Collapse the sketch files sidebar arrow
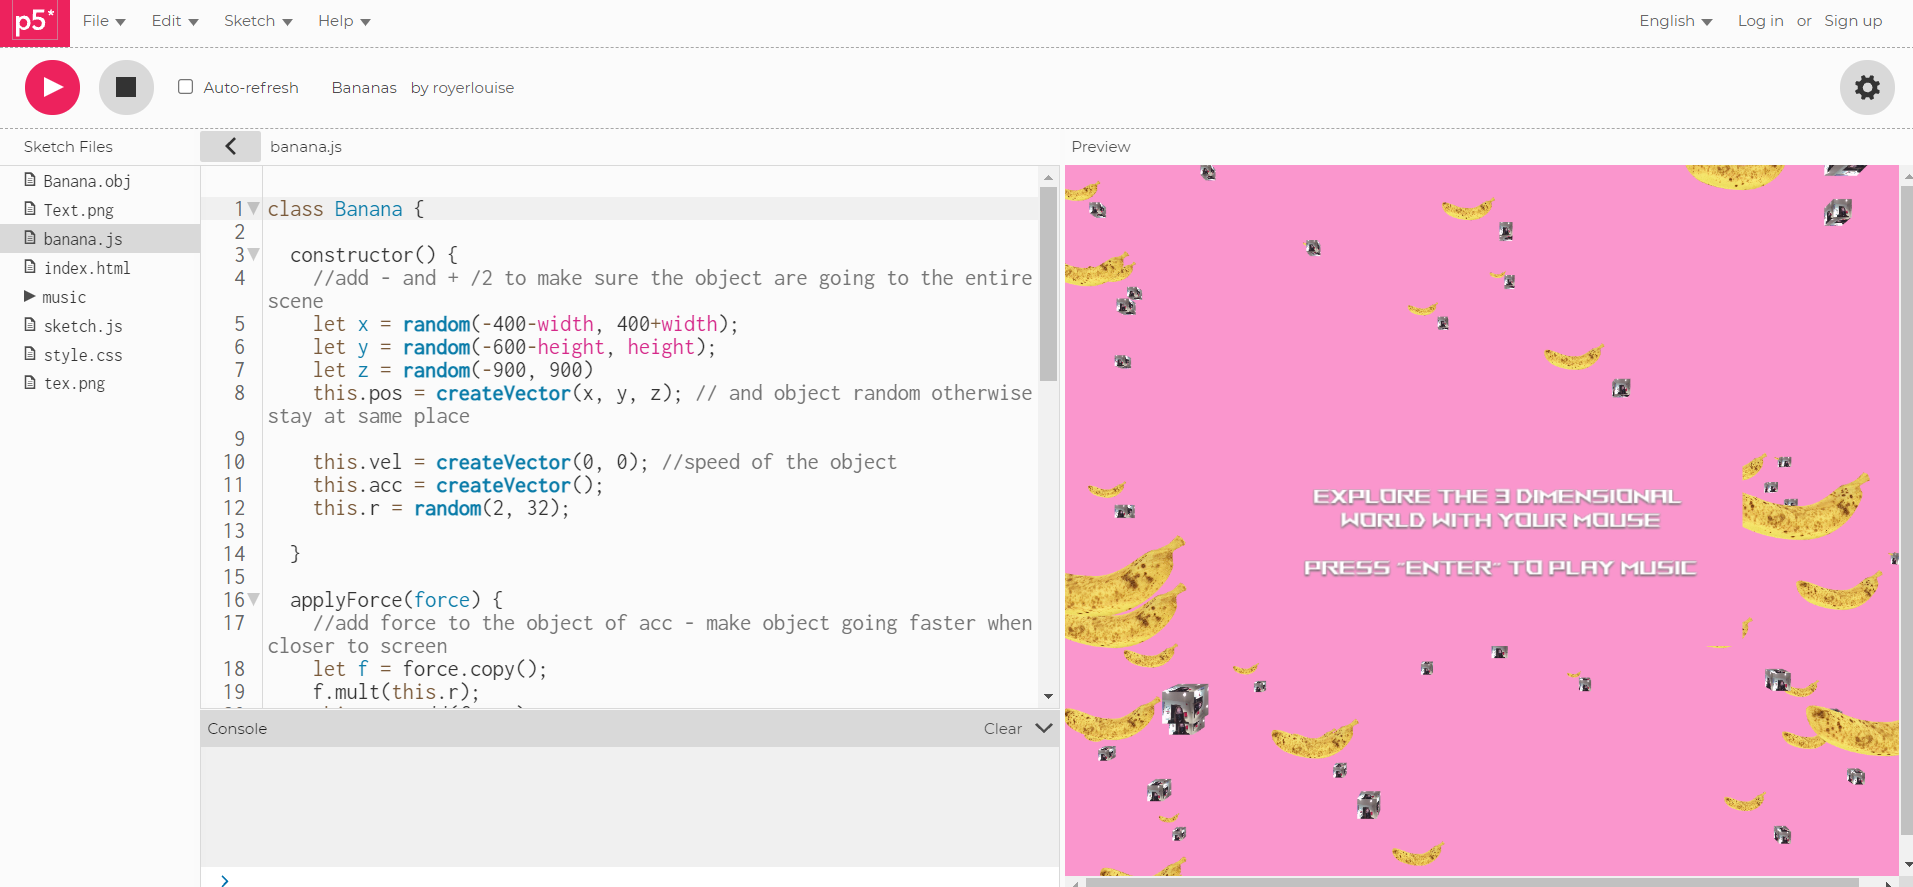This screenshot has width=1913, height=887. point(230,146)
